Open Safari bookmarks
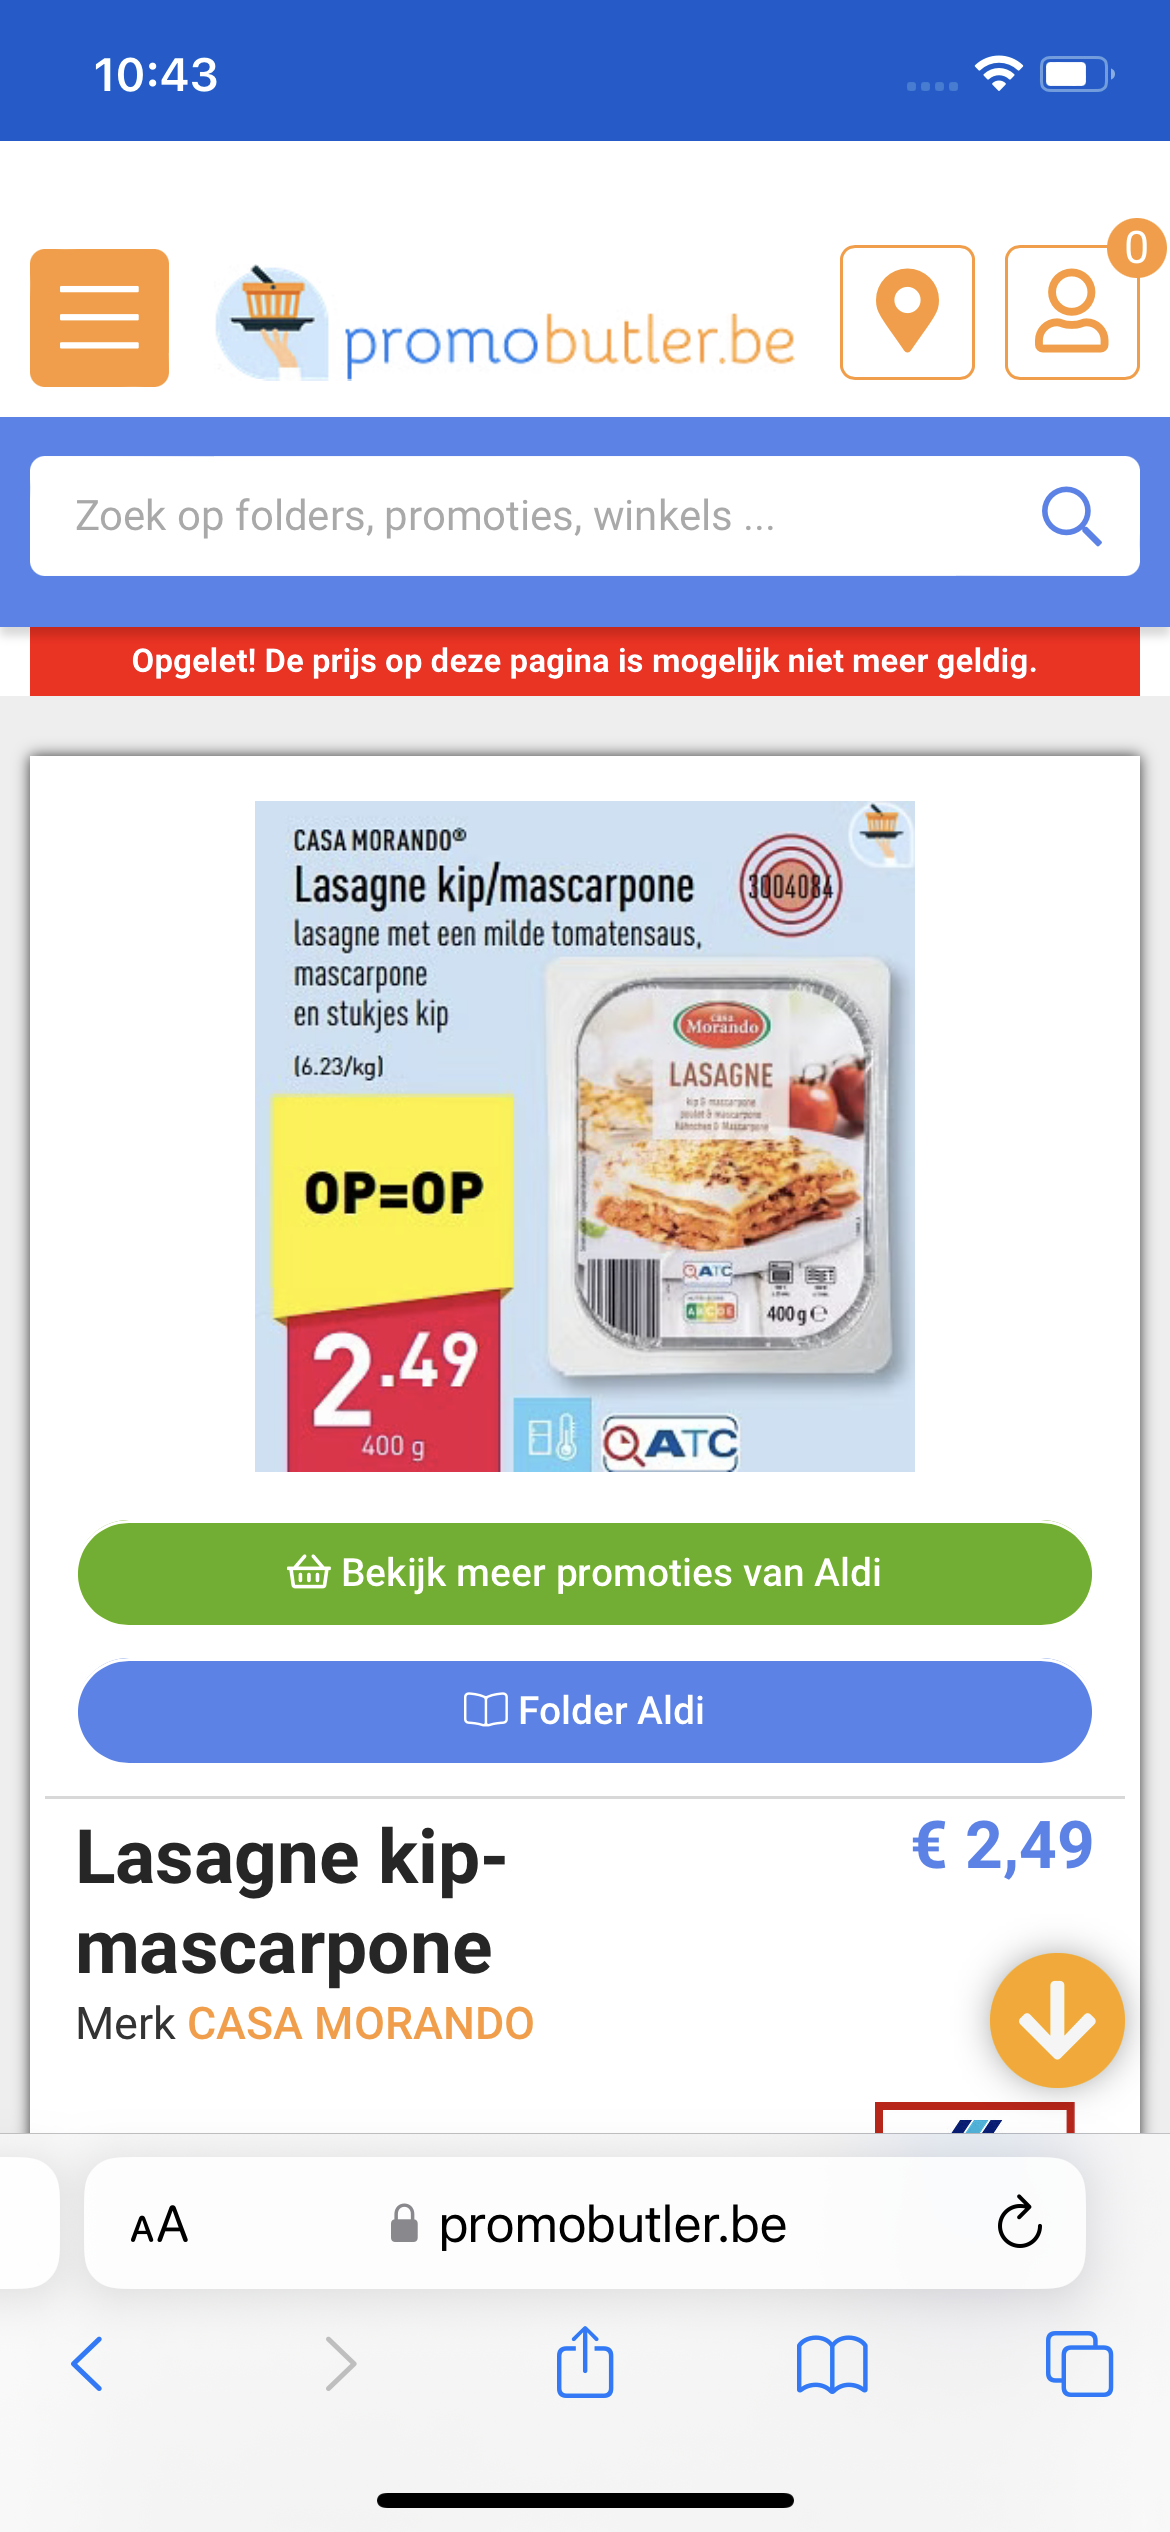1170x2532 pixels. pos(832,2364)
